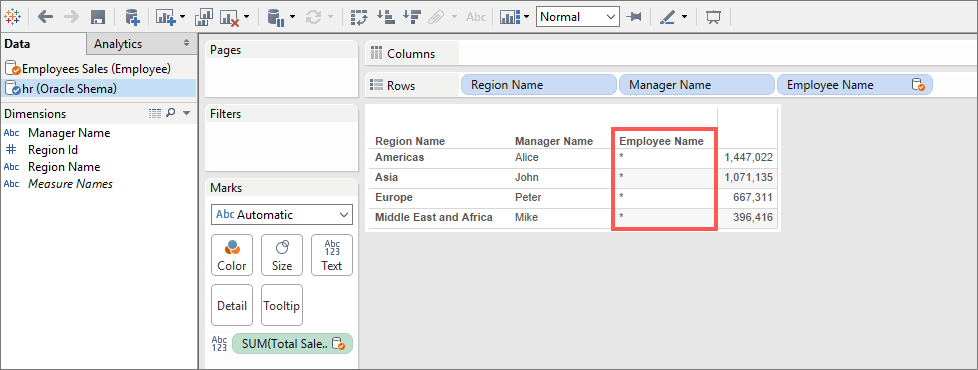Open the new worksheet dropdown arrow
Image resolution: width=978 pixels, height=370 pixels.
(182, 17)
